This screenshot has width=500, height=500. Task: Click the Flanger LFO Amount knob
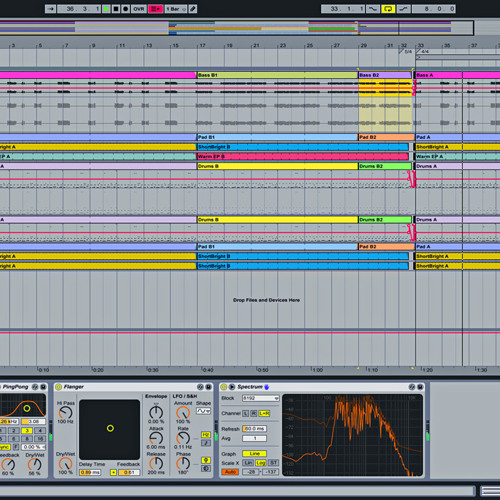click(183, 413)
